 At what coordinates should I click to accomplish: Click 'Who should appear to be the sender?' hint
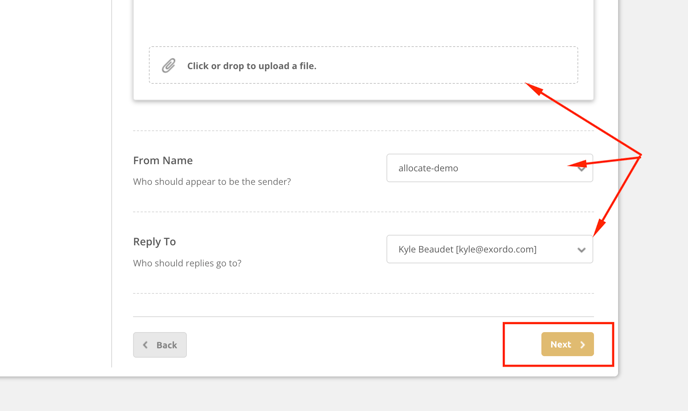[x=212, y=182]
